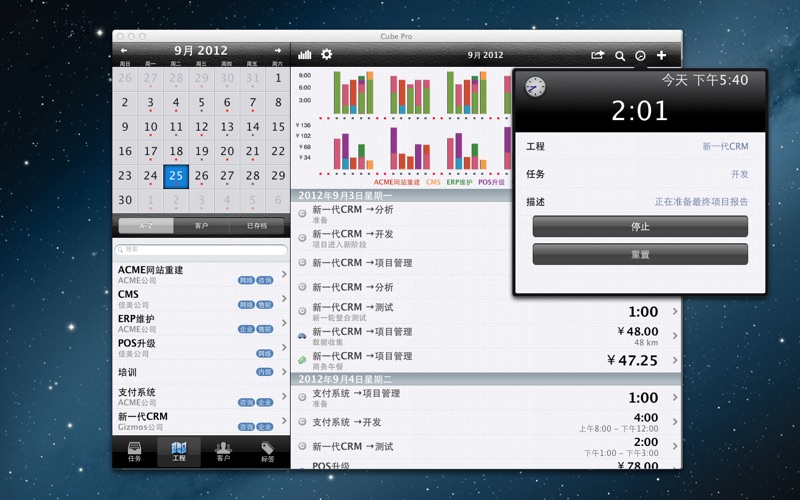This screenshot has height=500, width=800.
Task: Click clock icon on 支付系统 →开发 row
Action: (x=302, y=422)
